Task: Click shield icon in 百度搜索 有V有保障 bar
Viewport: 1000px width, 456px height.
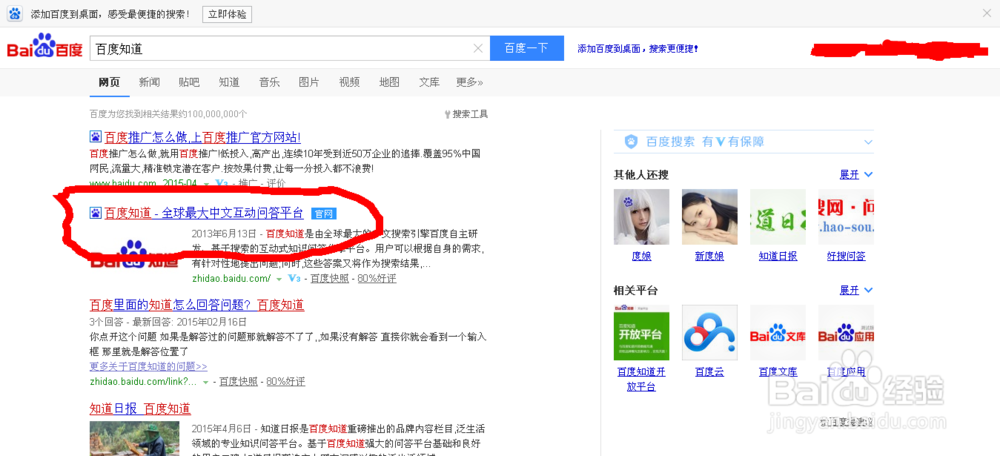Action: pyautogui.click(x=631, y=142)
